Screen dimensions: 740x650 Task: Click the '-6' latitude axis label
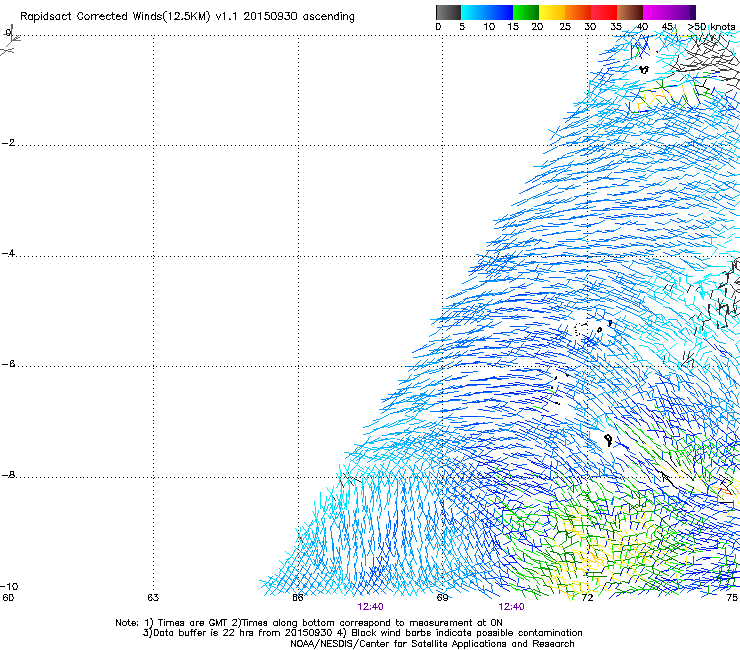click(x=8, y=364)
